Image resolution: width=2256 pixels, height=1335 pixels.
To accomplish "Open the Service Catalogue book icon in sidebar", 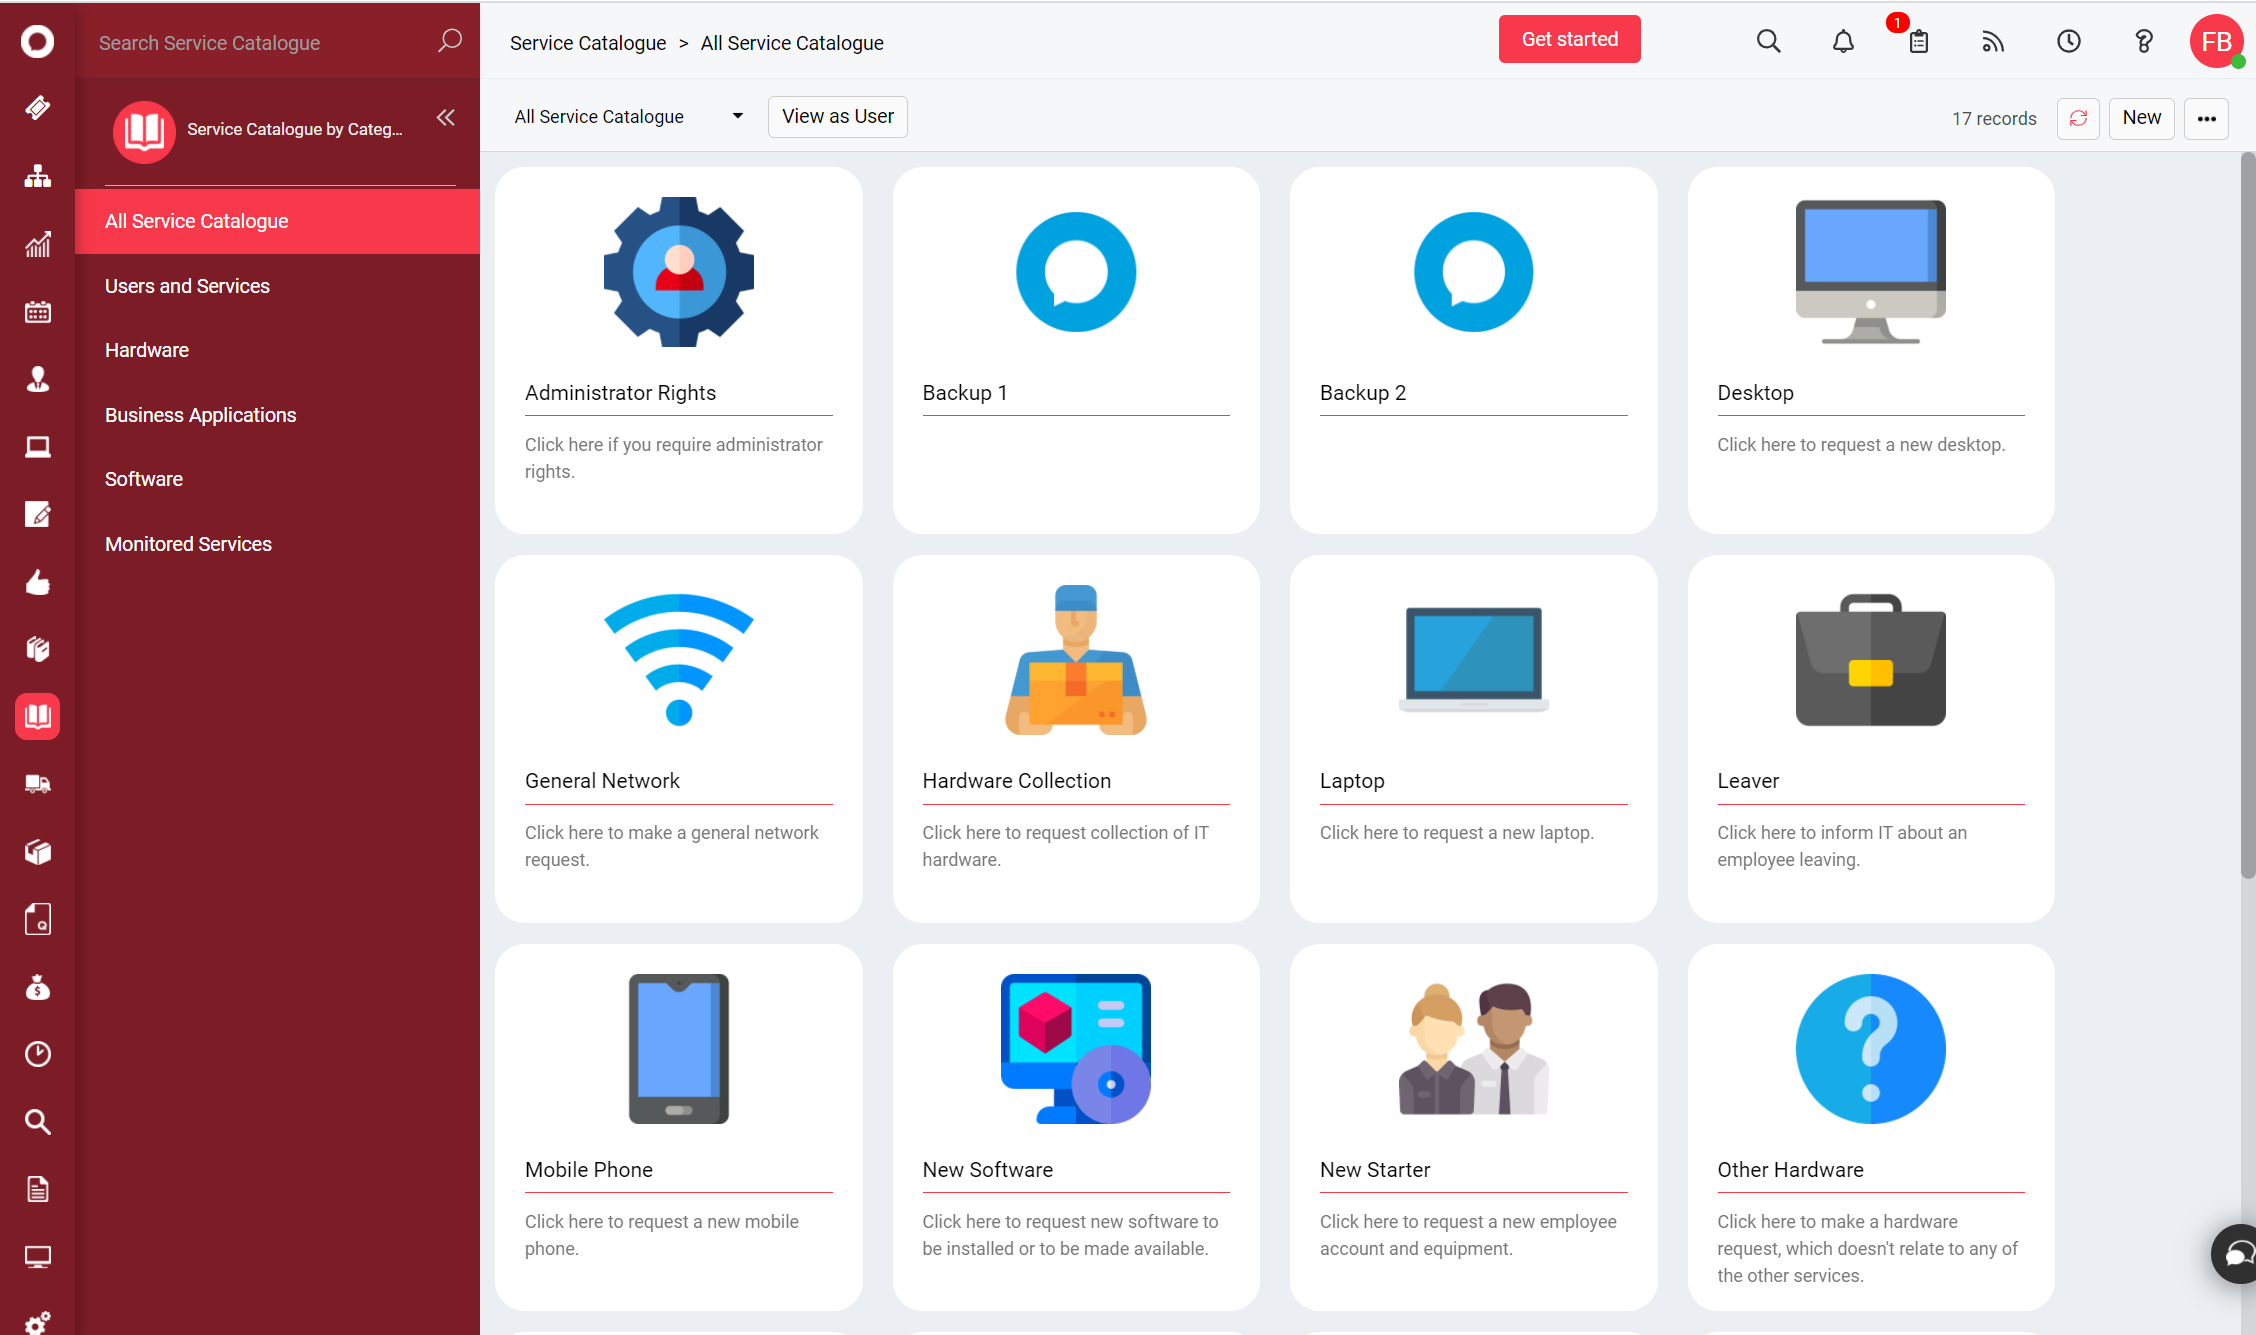I will tap(37, 716).
